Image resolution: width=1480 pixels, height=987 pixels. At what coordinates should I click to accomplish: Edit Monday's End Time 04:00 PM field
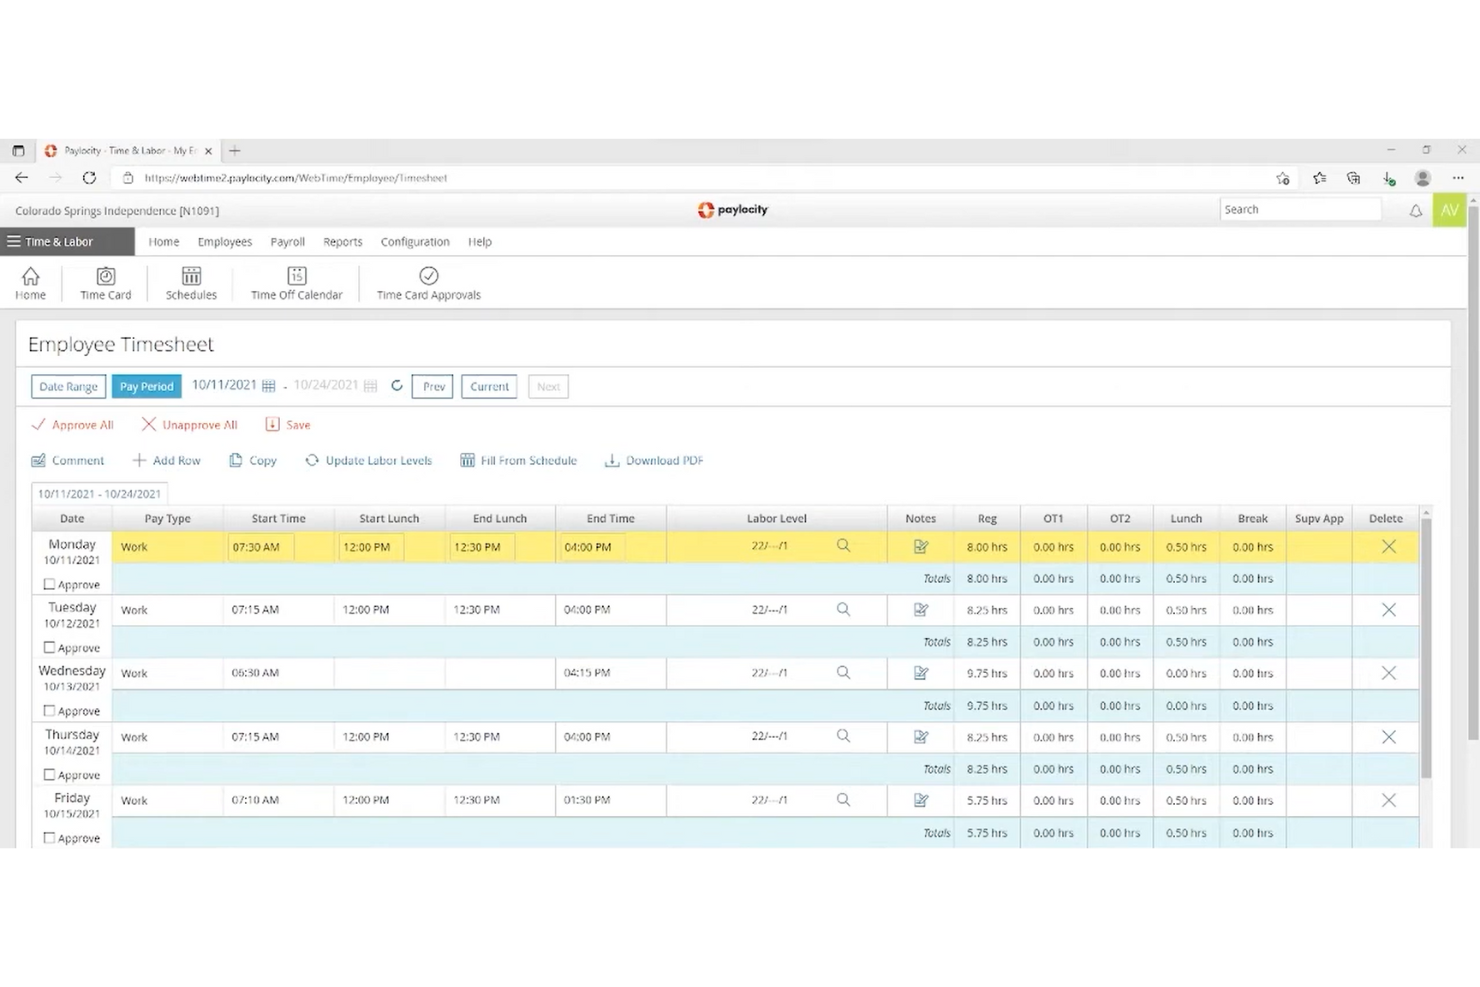593,547
